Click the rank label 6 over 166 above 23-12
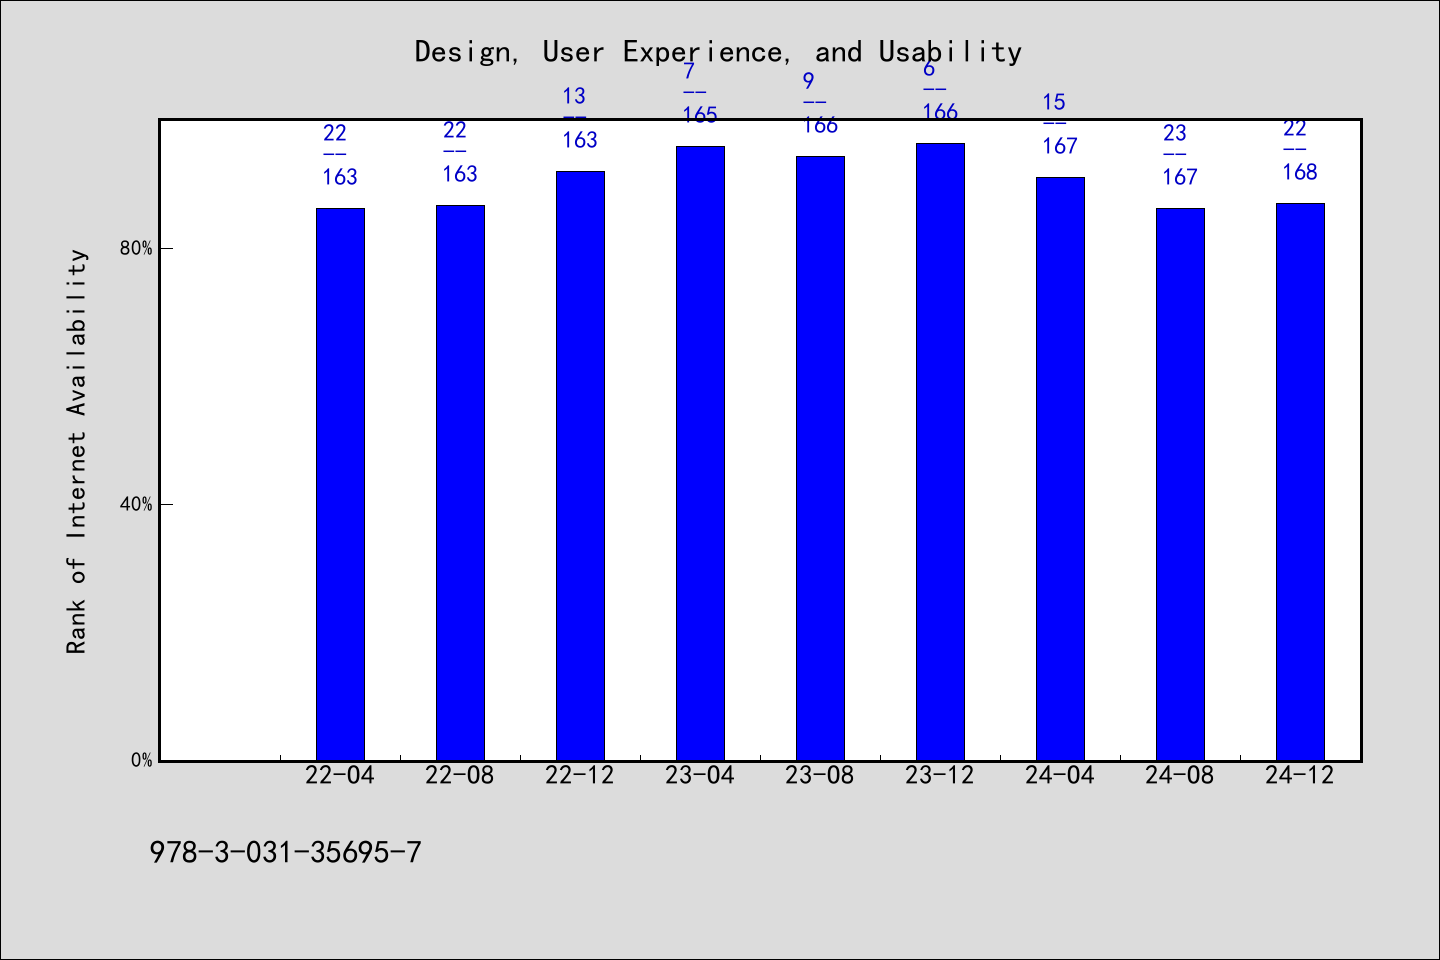Viewport: 1440px width, 960px height. click(940, 90)
